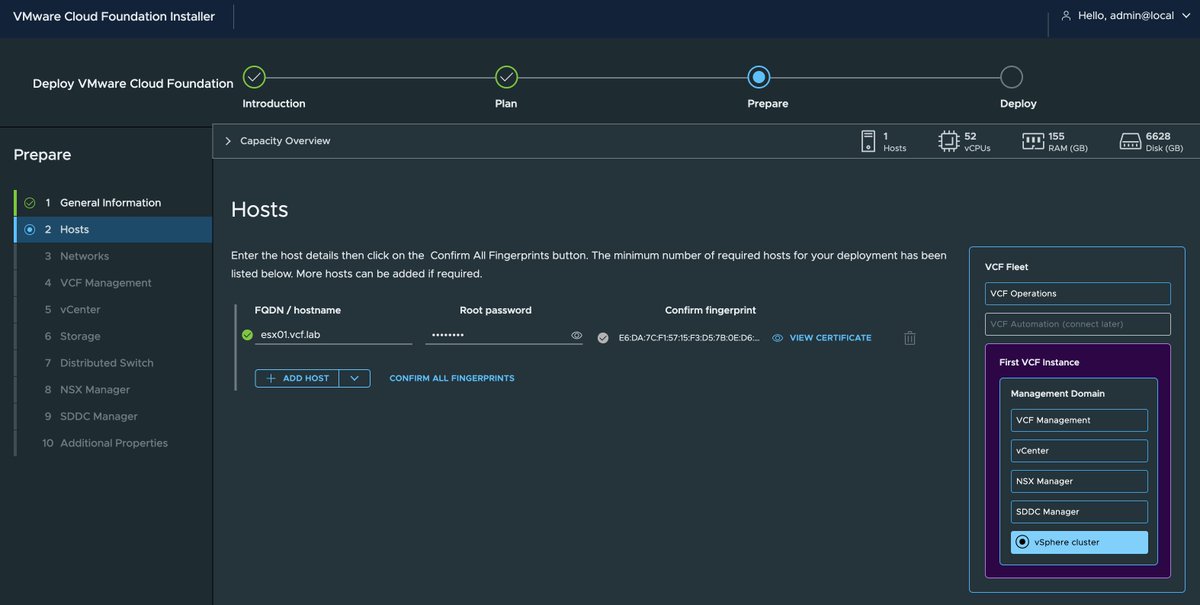Click the eye icon beside View Certificate

(x=777, y=338)
